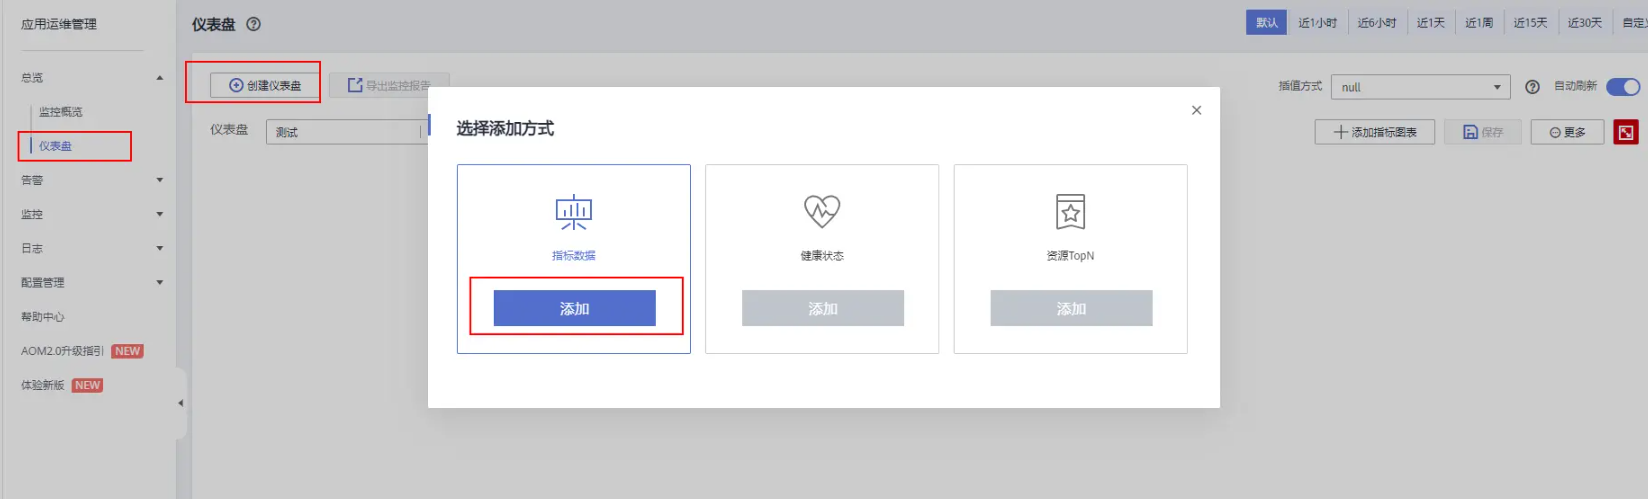The height and width of the screenshot is (499, 1648).
Task: Open the 仪表盘 name select field
Action: [347, 132]
